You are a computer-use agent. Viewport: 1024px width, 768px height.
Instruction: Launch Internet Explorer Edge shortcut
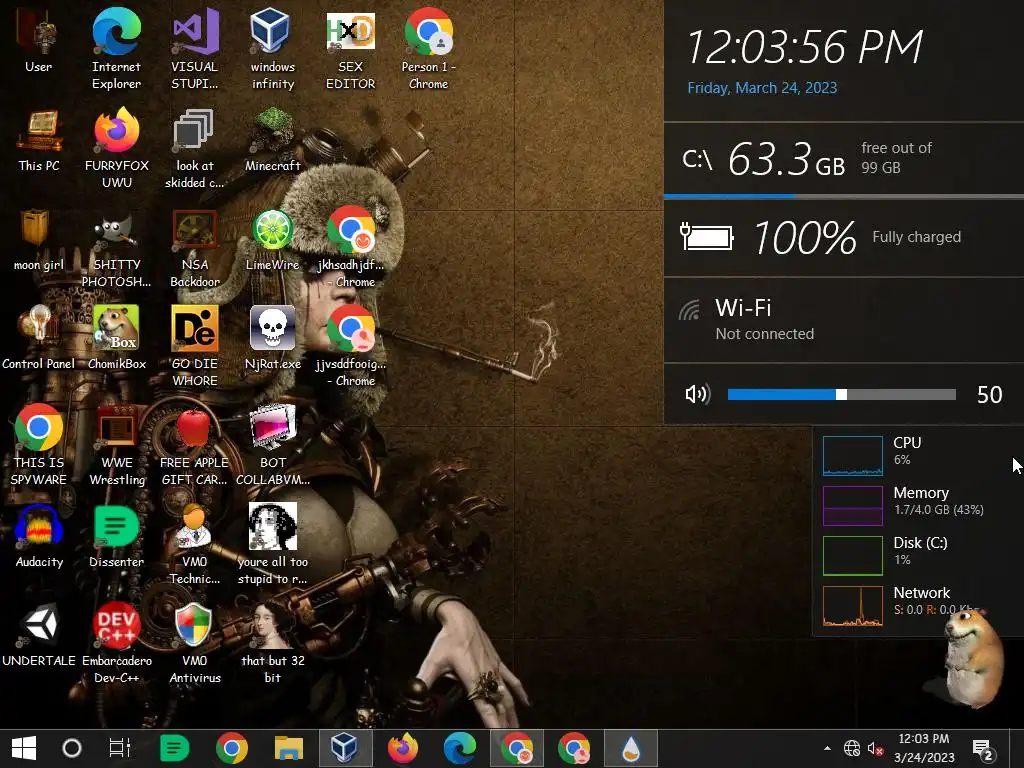pyautogui.click(x=116, y=49)
